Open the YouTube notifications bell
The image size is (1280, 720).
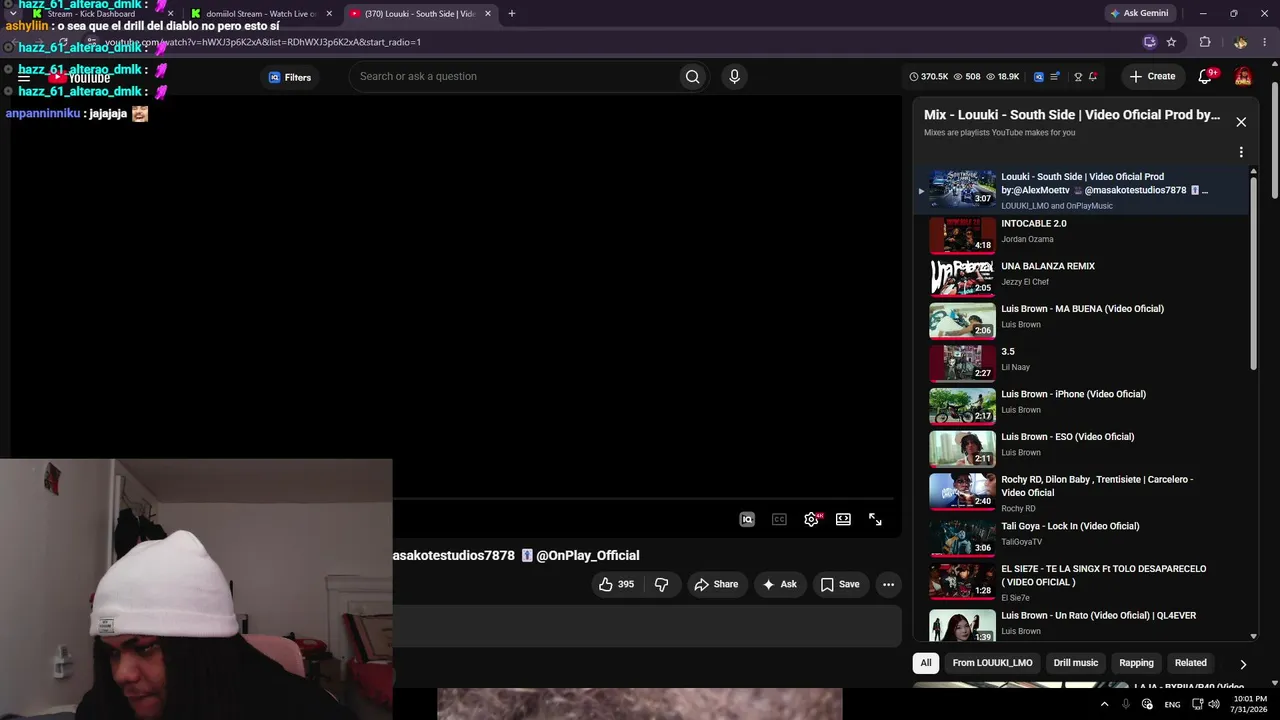coord(1205,77)
